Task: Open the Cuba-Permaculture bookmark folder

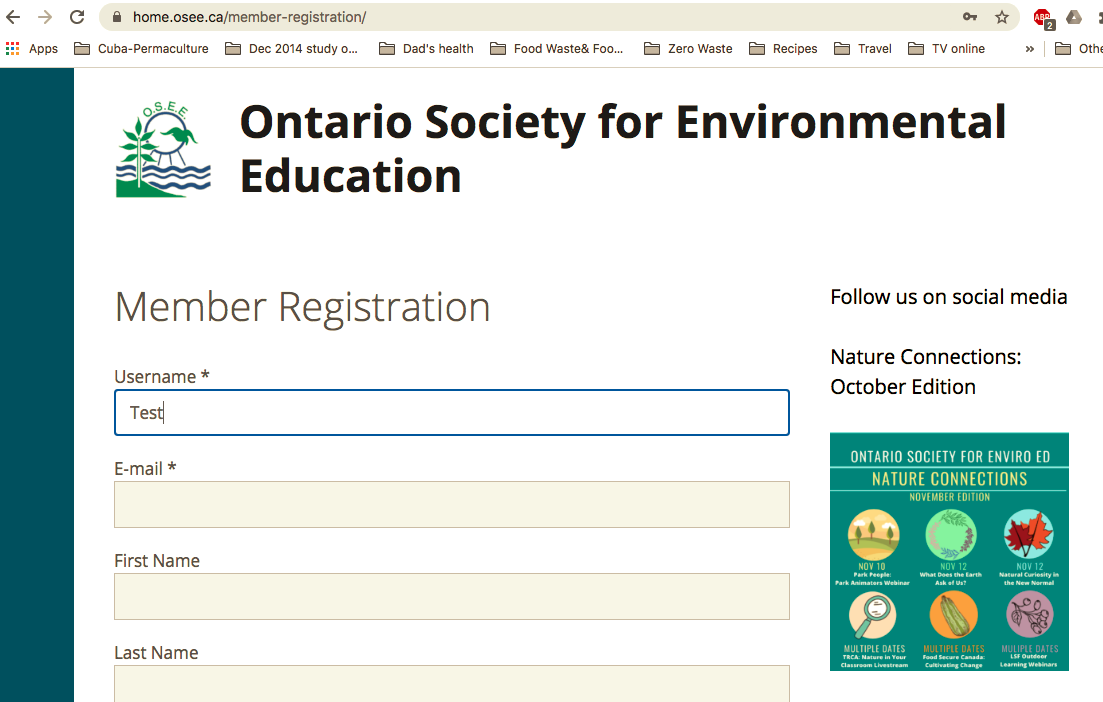Action: [x=141, y=49]
